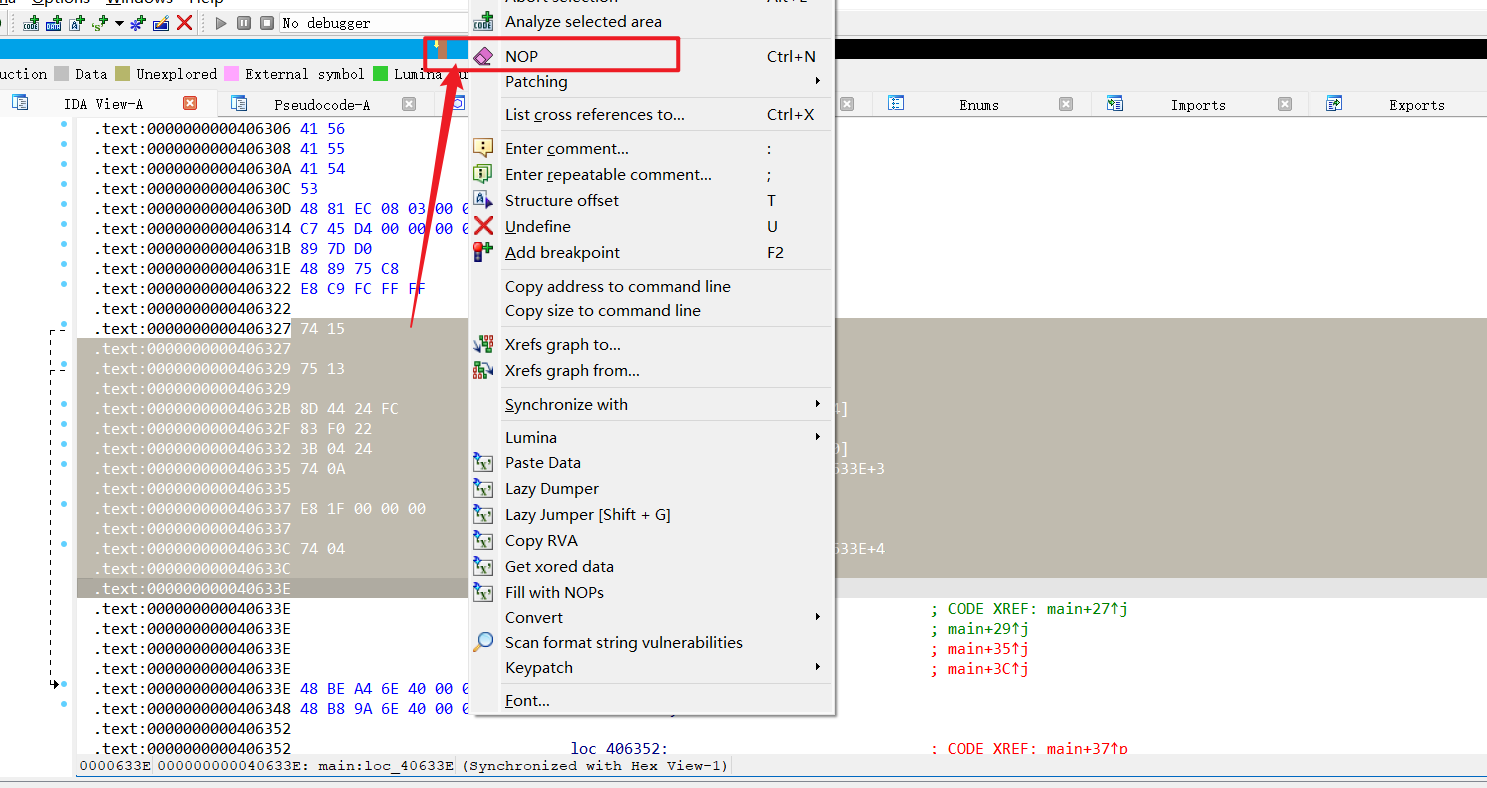Viewport: 1487px width, 788px height.
Task: Close the Enums tab
Action: coord(1066,103)
